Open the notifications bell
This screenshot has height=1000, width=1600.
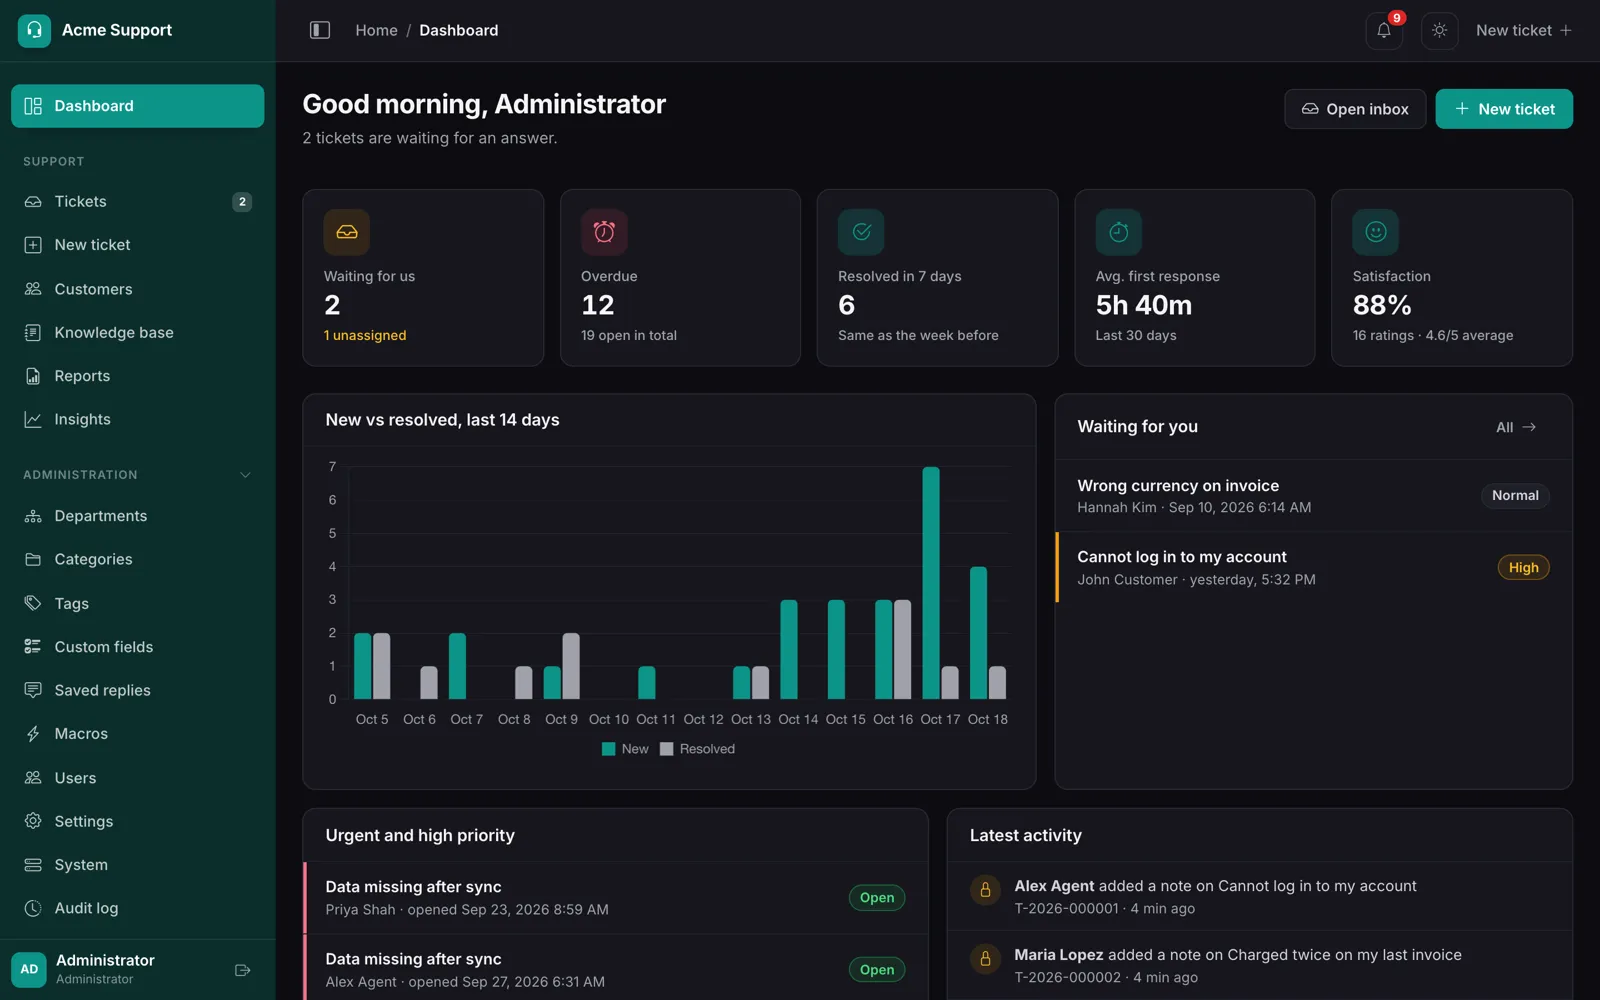click(x=1384, y=30)
